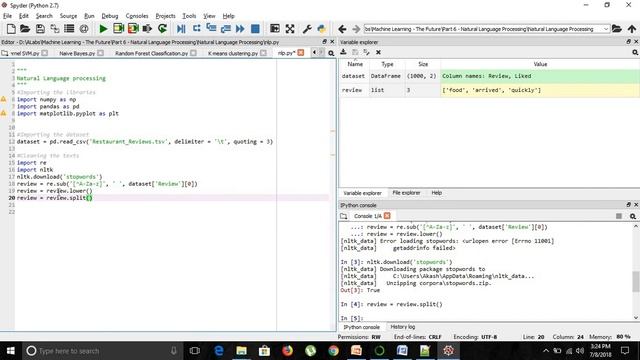Run file with the green play button

pyautogui.click(x=103, y=29)
